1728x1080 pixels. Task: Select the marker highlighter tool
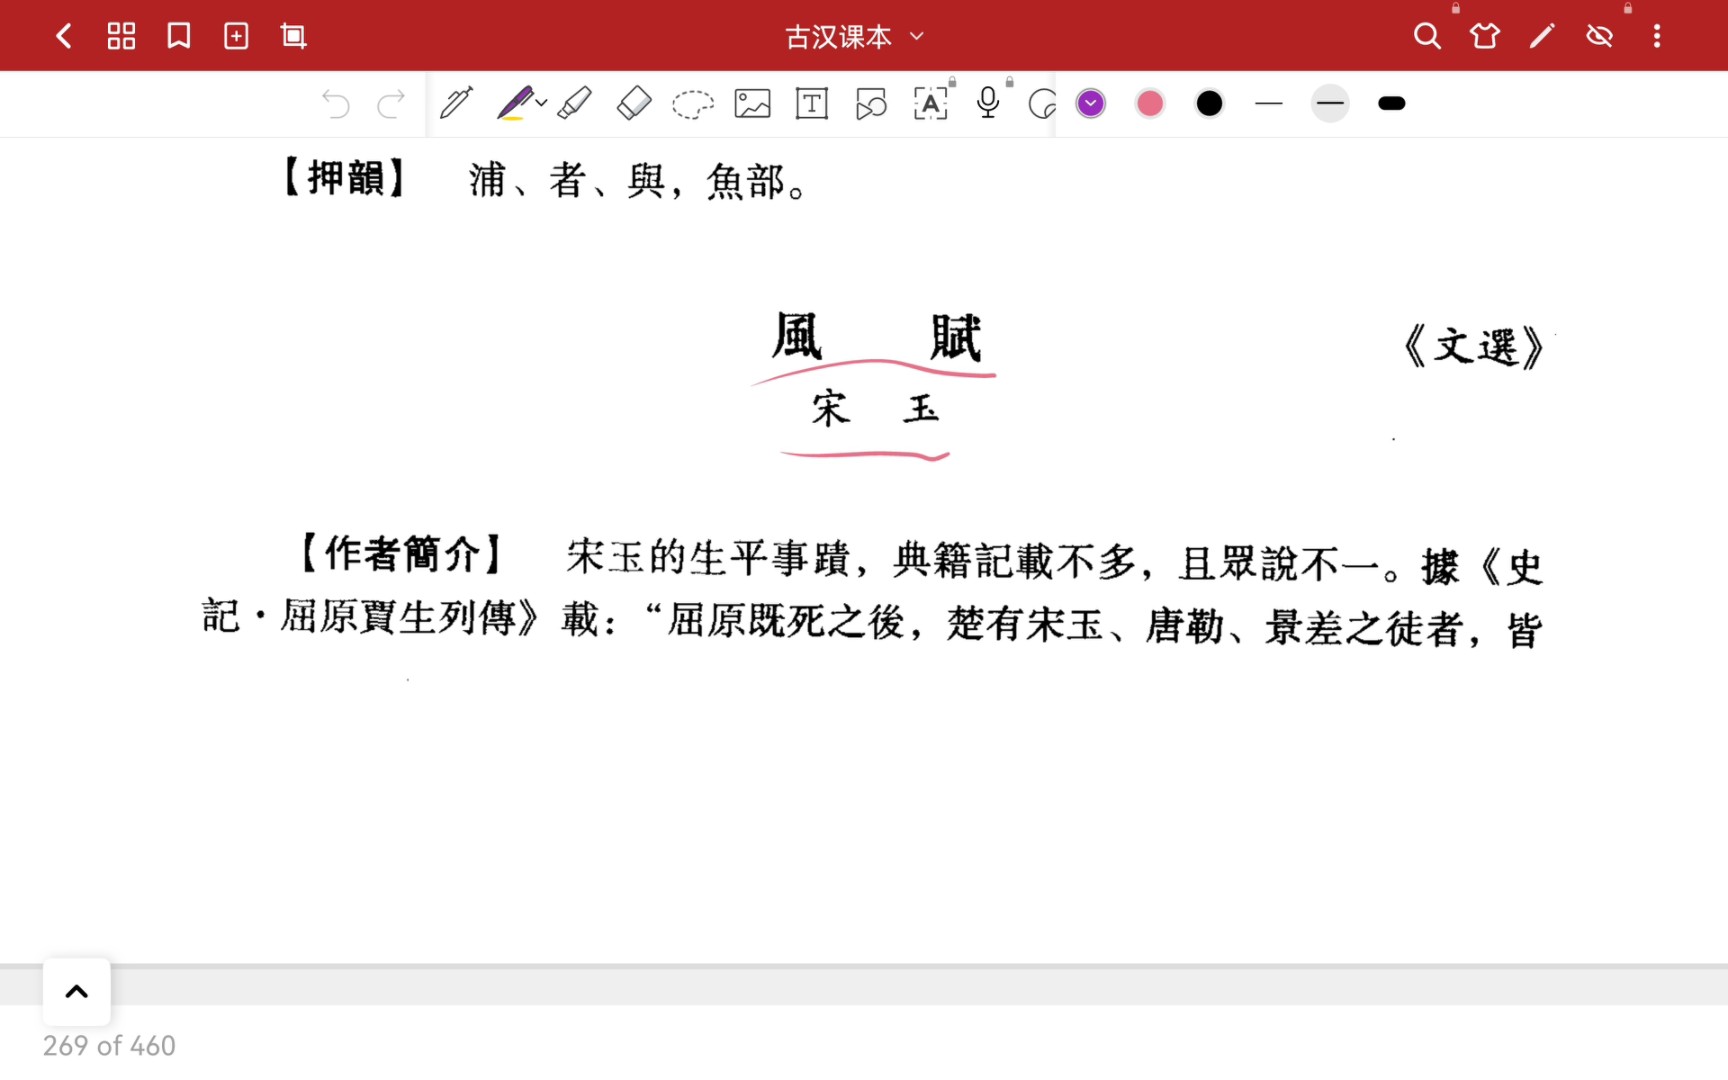[x=575, y=104]
